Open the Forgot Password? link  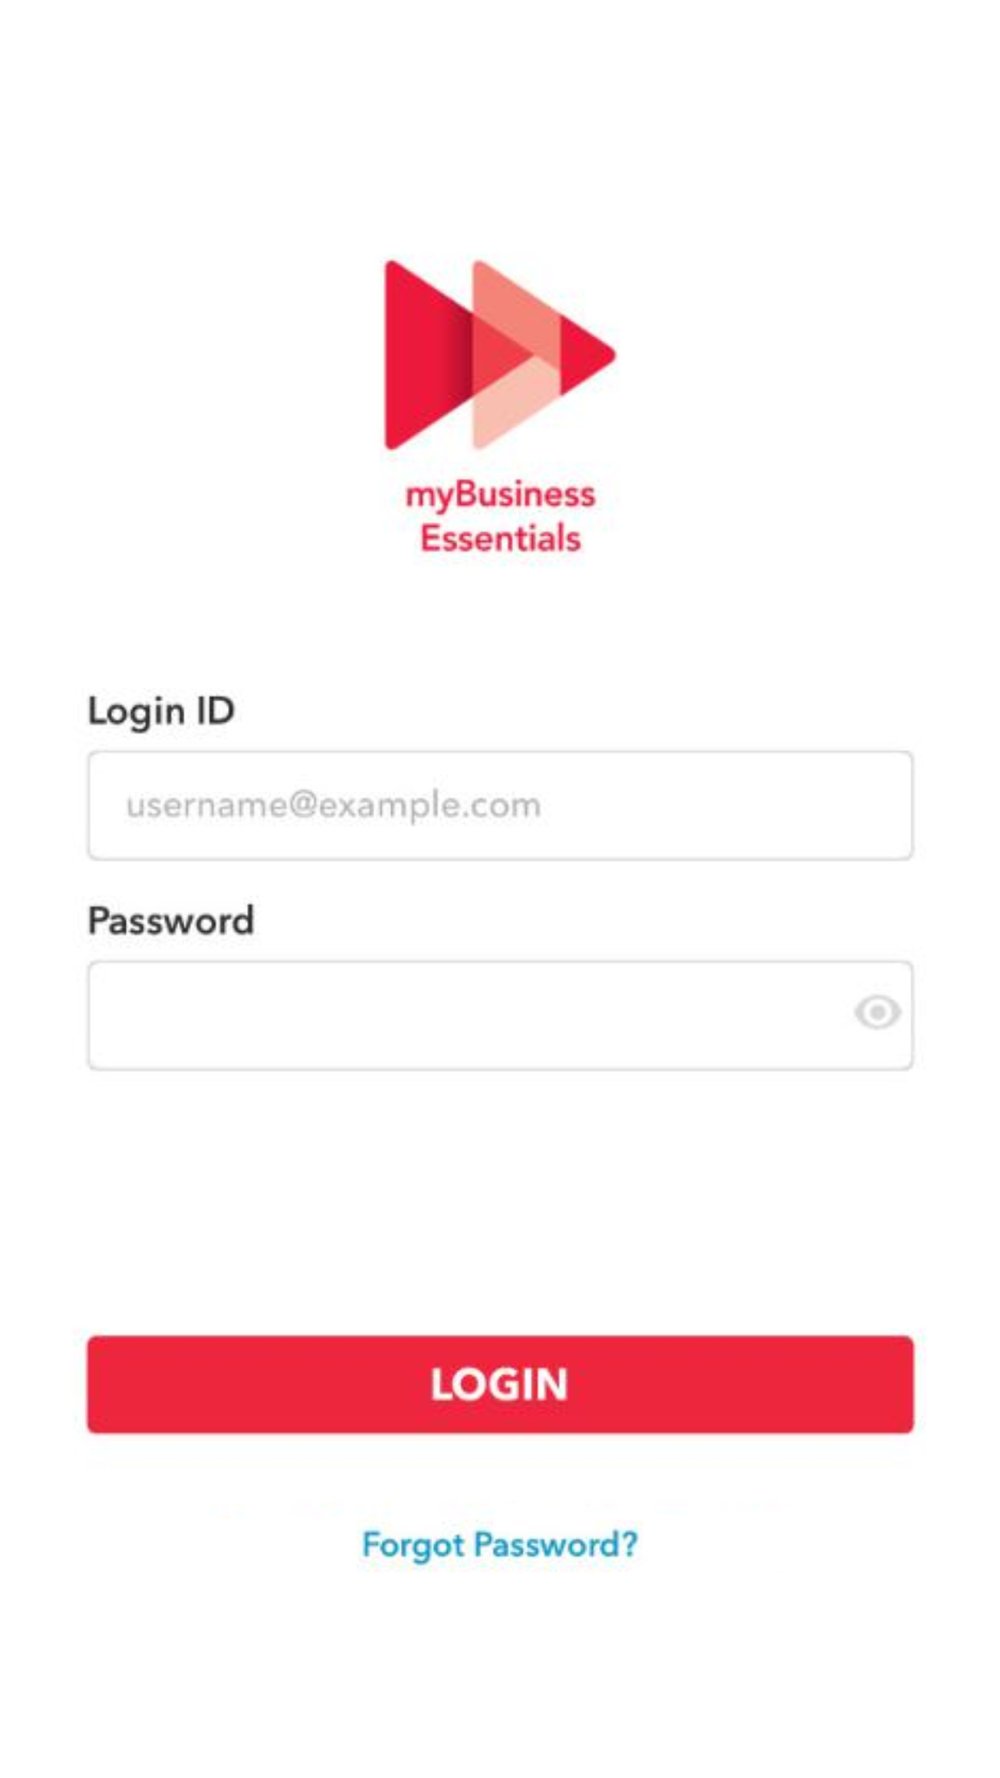coord(499,1544)
